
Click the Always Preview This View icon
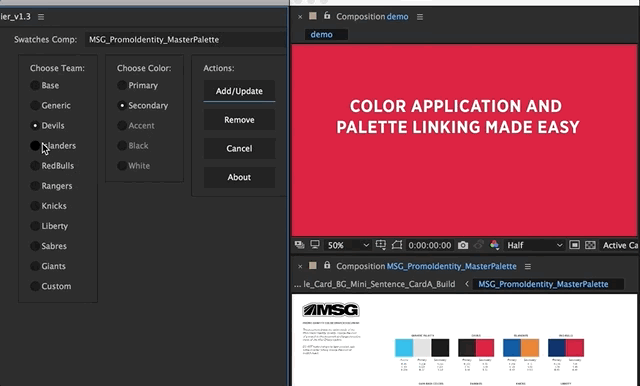coord(299,245)
